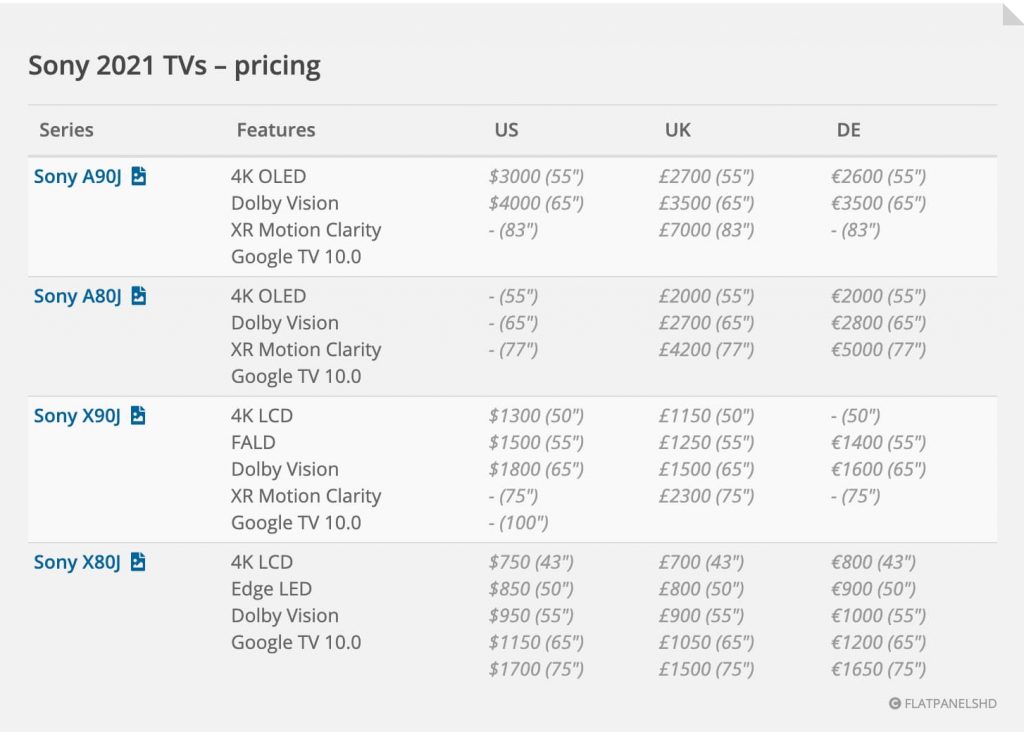
Task: Open the Sony A90J series link
Action: tap(77, 176)
